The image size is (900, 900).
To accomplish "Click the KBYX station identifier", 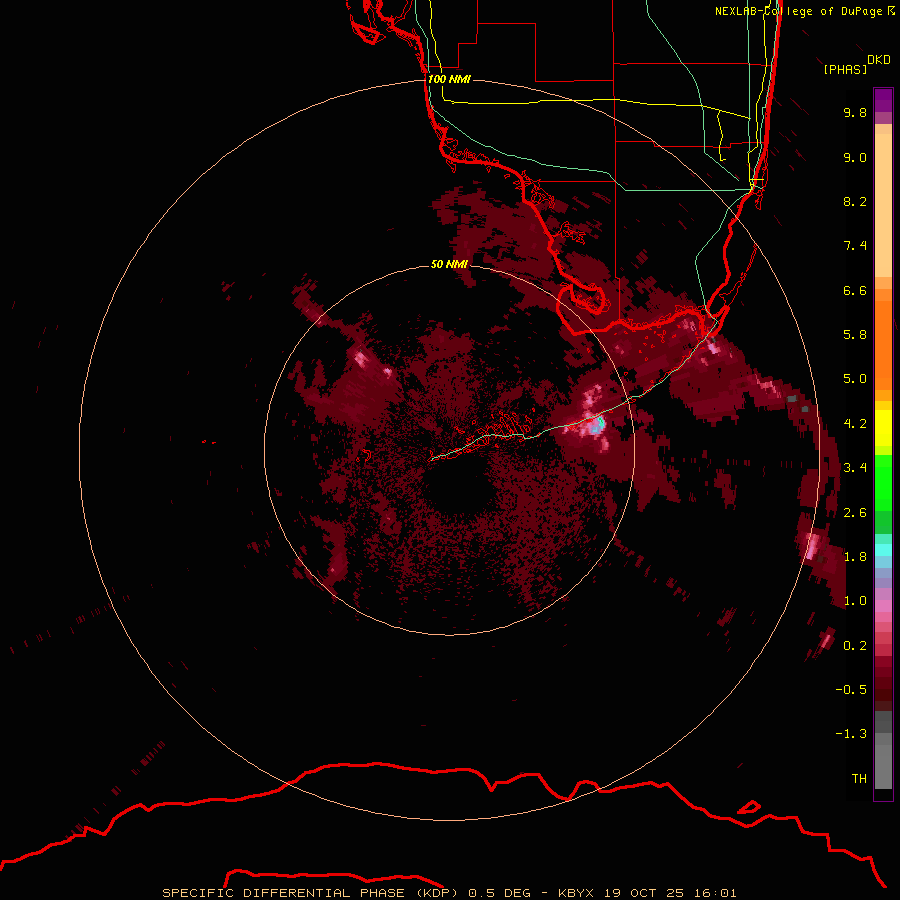I will pyautogui.click(x=576, y=893).
